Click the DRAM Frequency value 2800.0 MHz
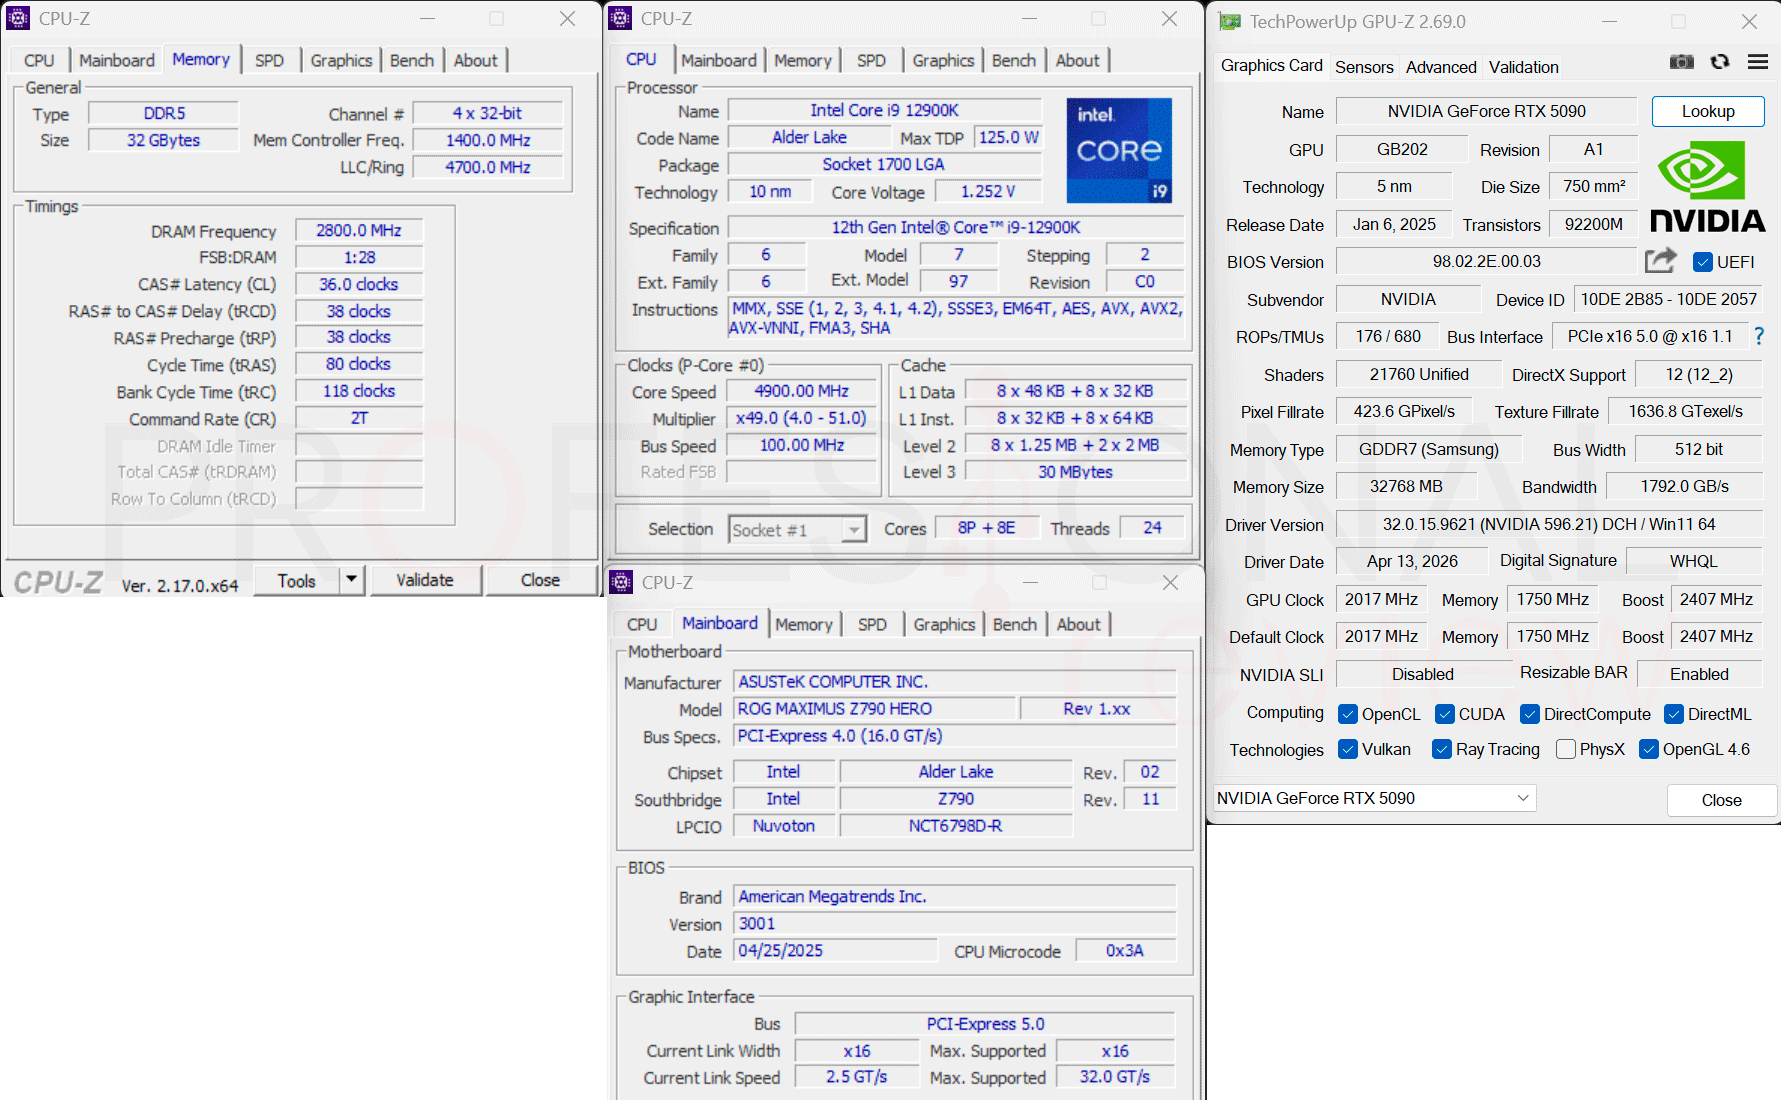1781x1100 pixels. pos(359,231)
